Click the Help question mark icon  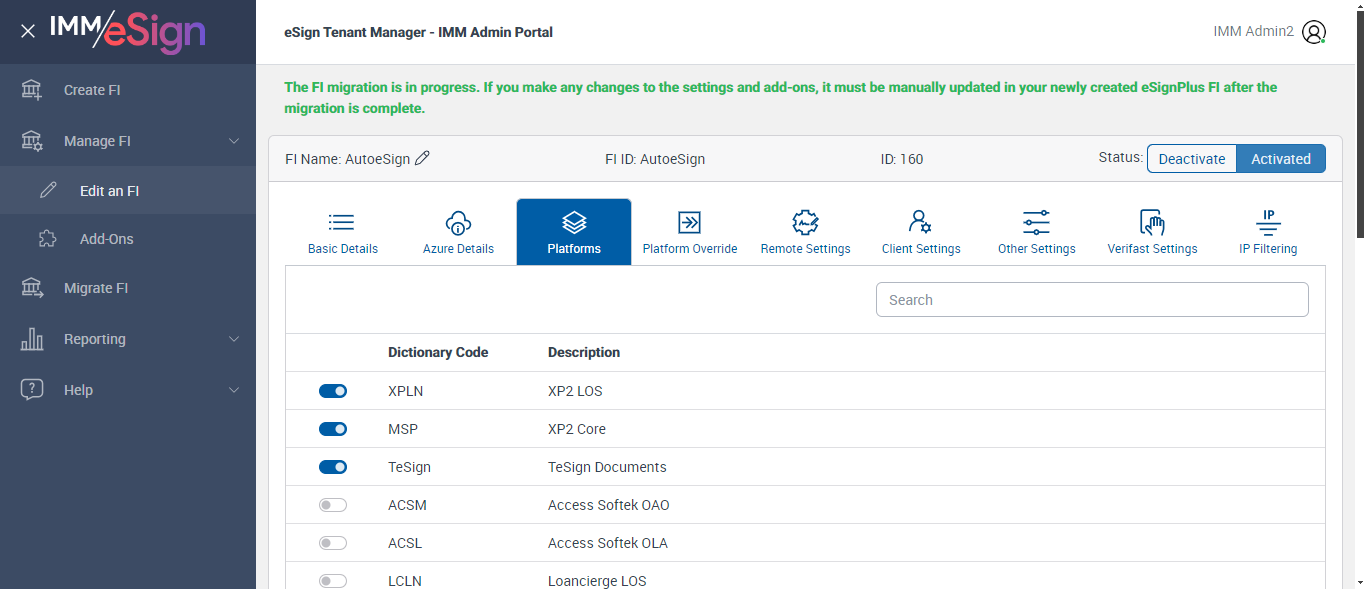click(32, 390)
